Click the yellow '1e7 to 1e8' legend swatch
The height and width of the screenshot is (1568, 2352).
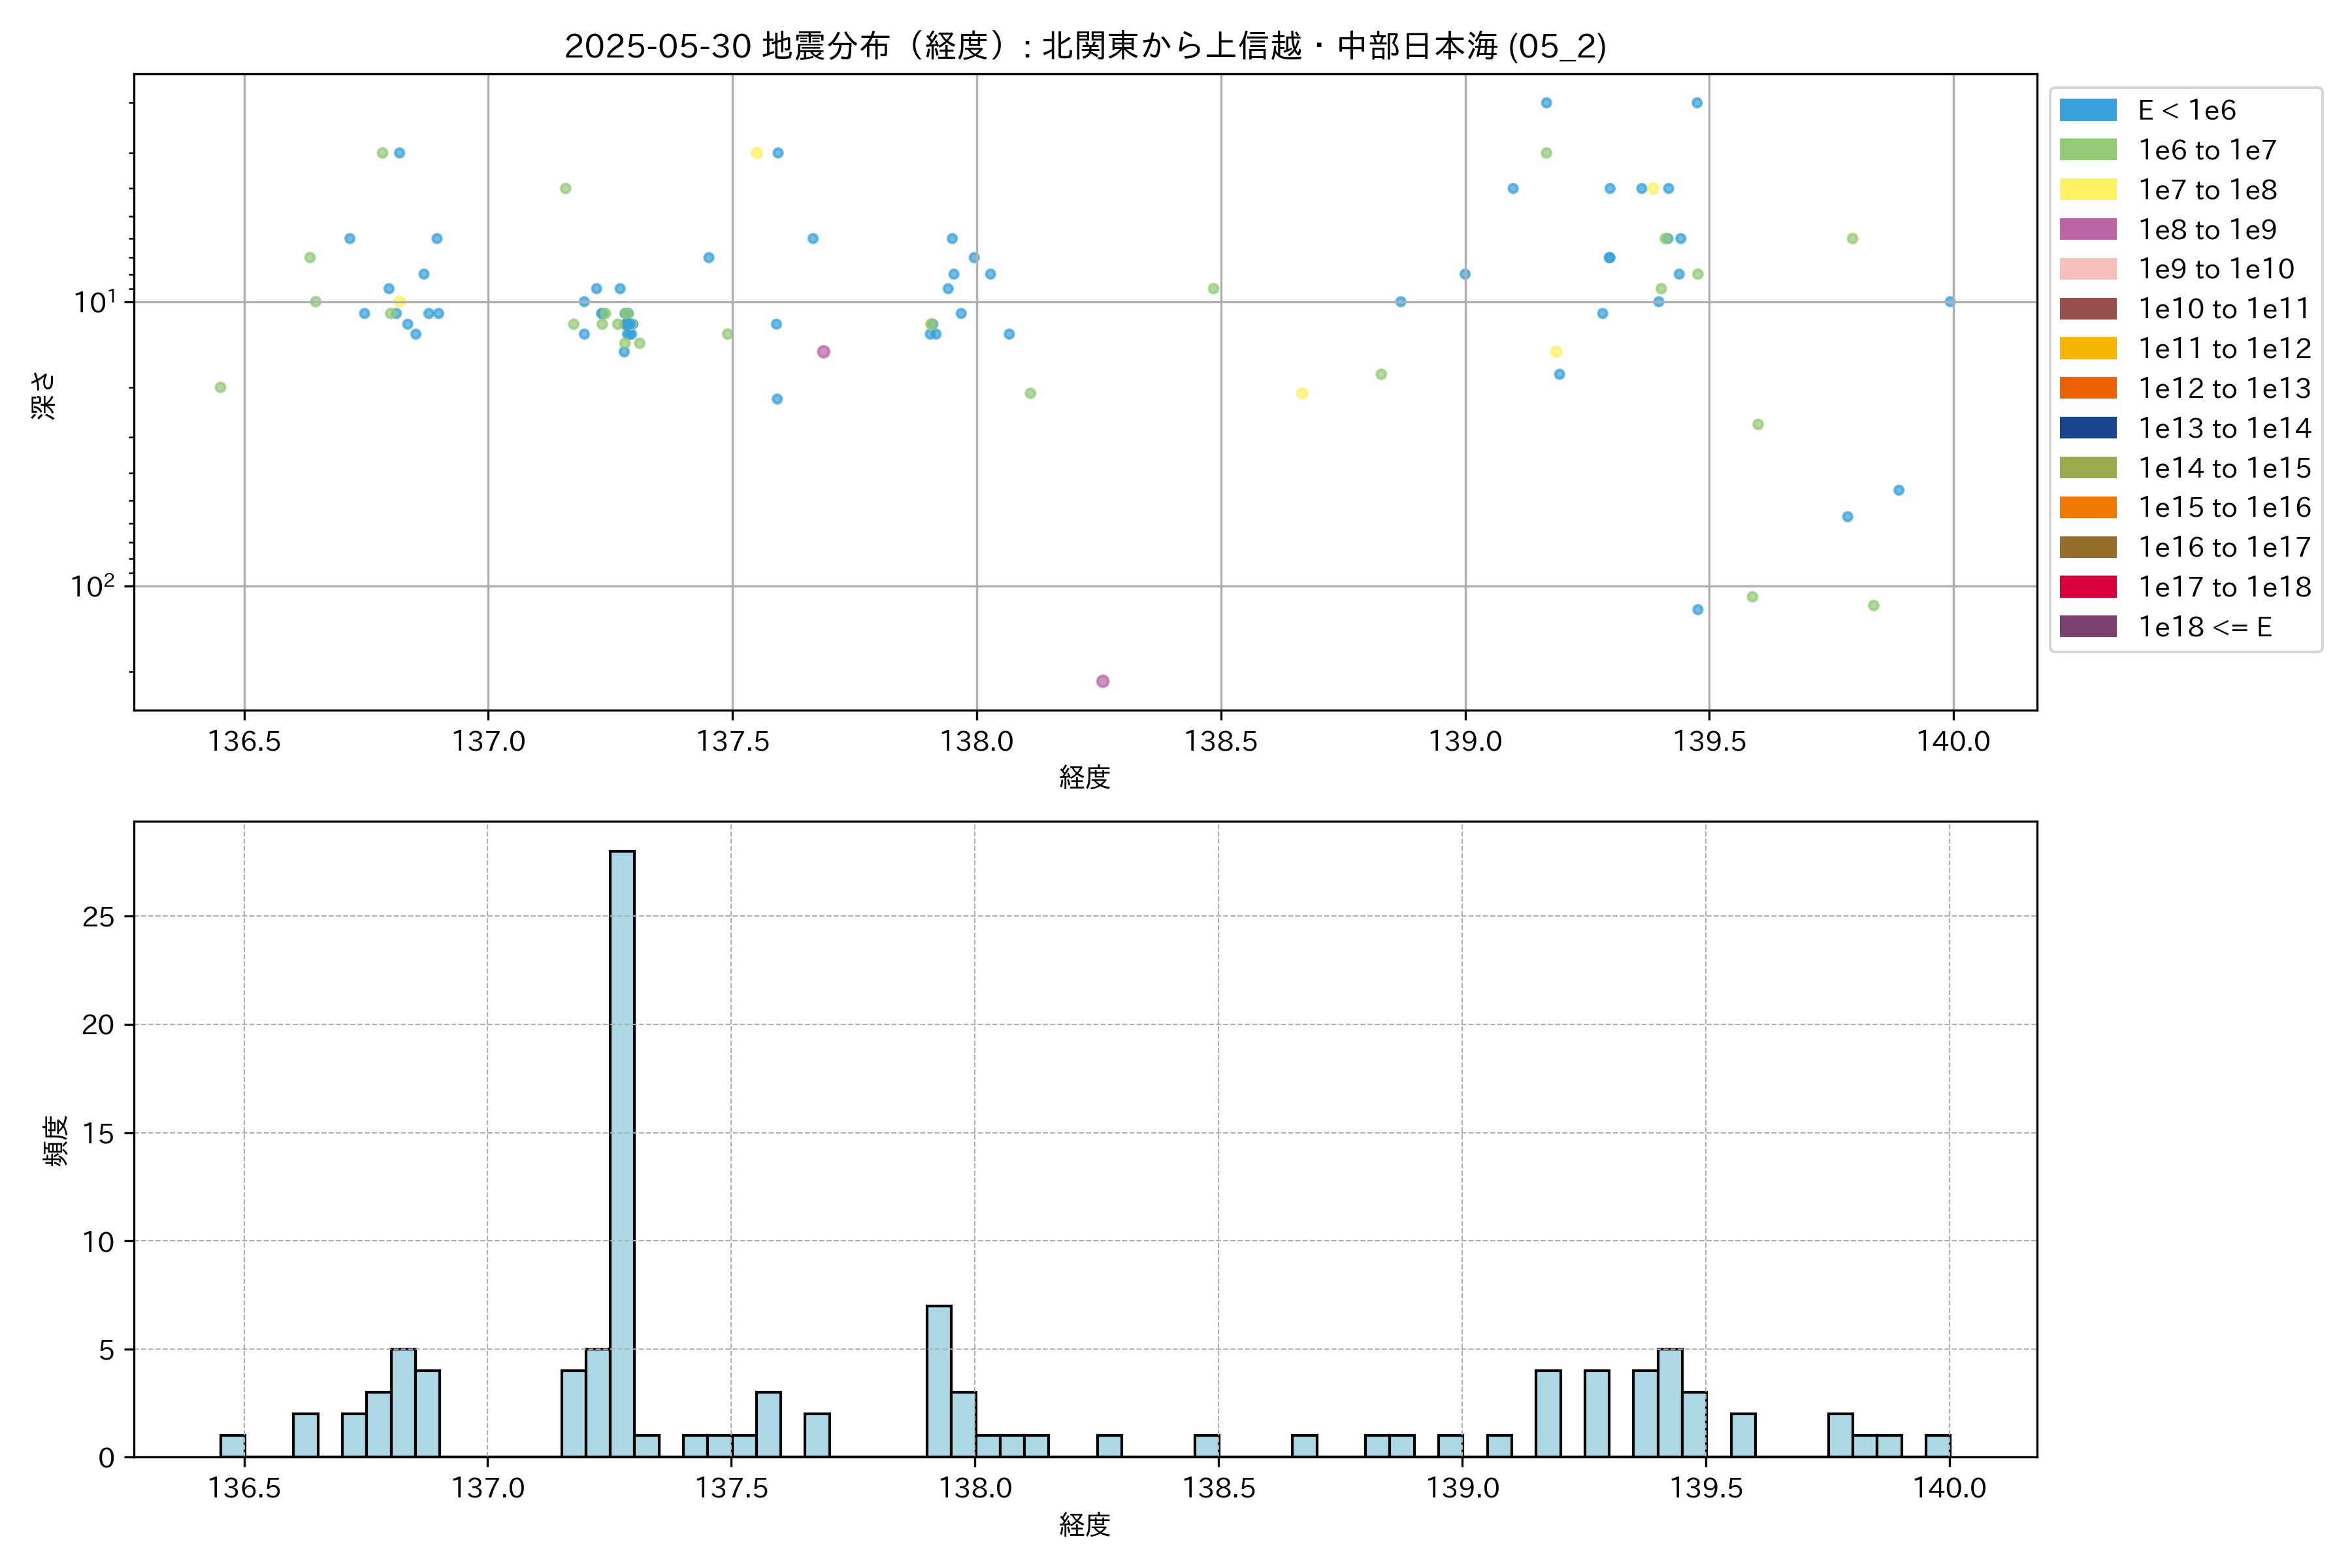pyautogui.click(x=2087, y=190)
